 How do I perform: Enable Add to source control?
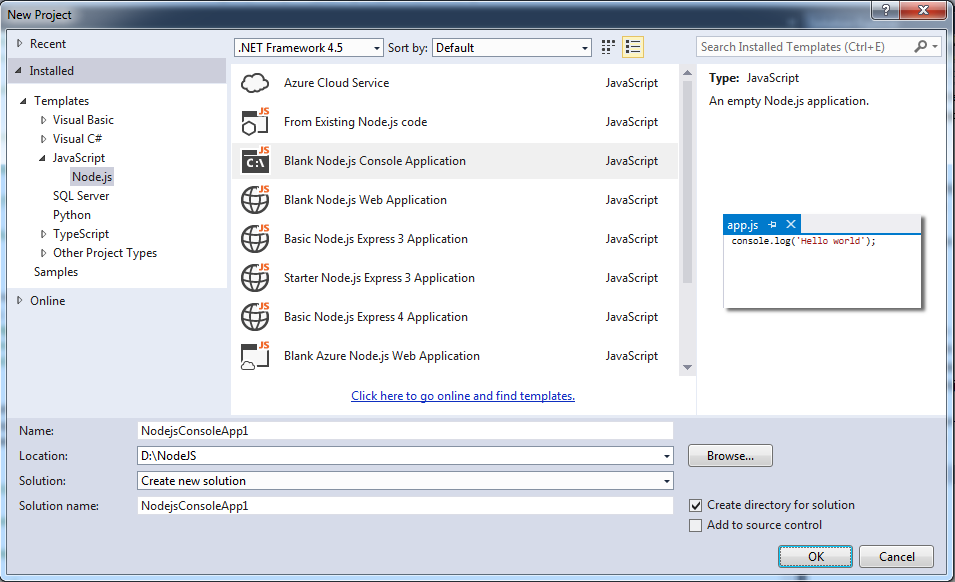tap(695, 524)
